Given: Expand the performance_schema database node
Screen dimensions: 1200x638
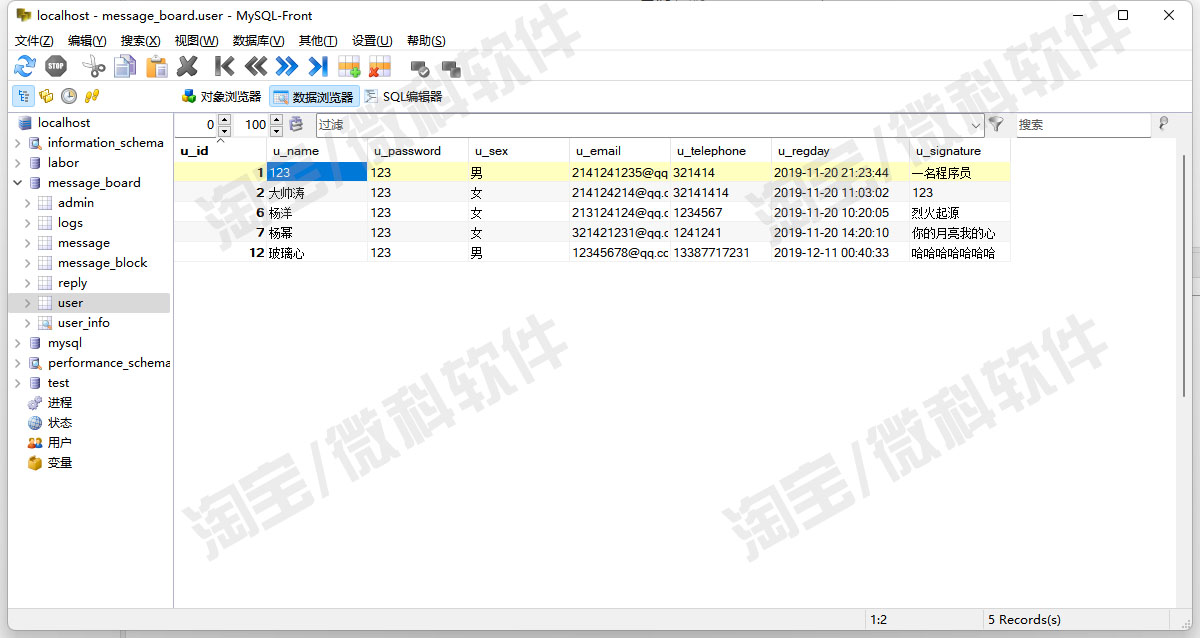Looking at the screenshot, I should 18,363.
